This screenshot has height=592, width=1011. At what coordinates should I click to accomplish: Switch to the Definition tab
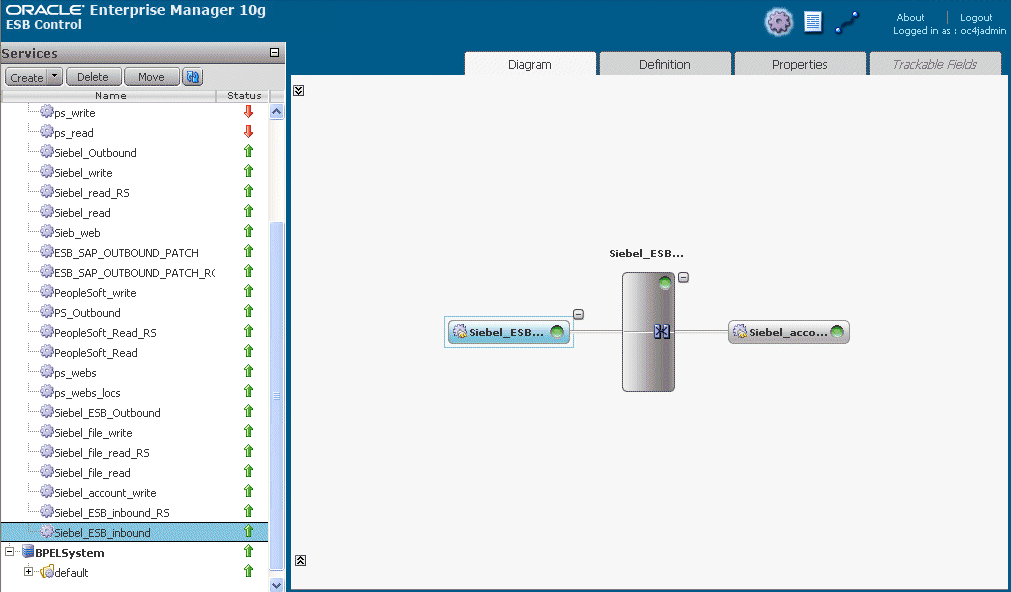click(x=665, y=64)
